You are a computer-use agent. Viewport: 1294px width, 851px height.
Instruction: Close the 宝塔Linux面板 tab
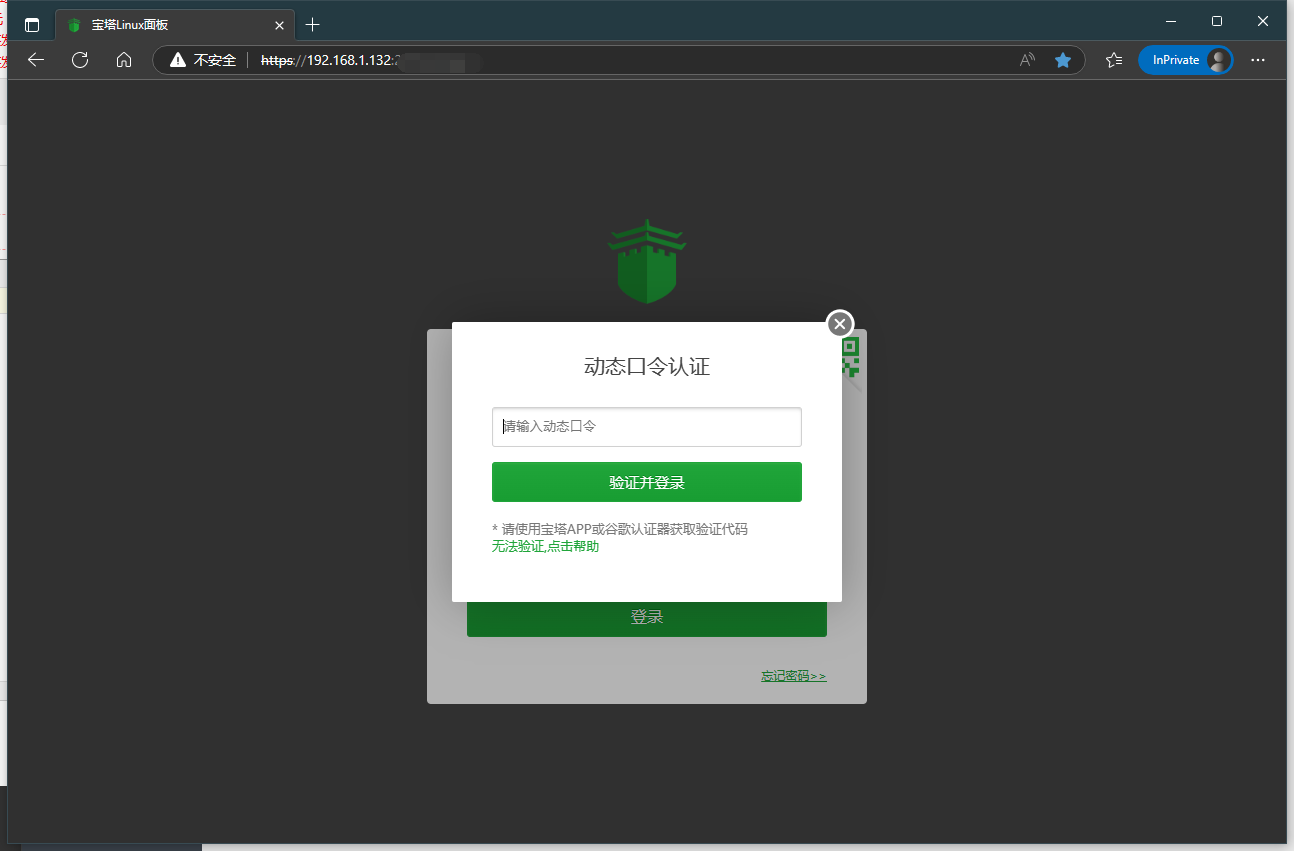(x=279, y=25)
